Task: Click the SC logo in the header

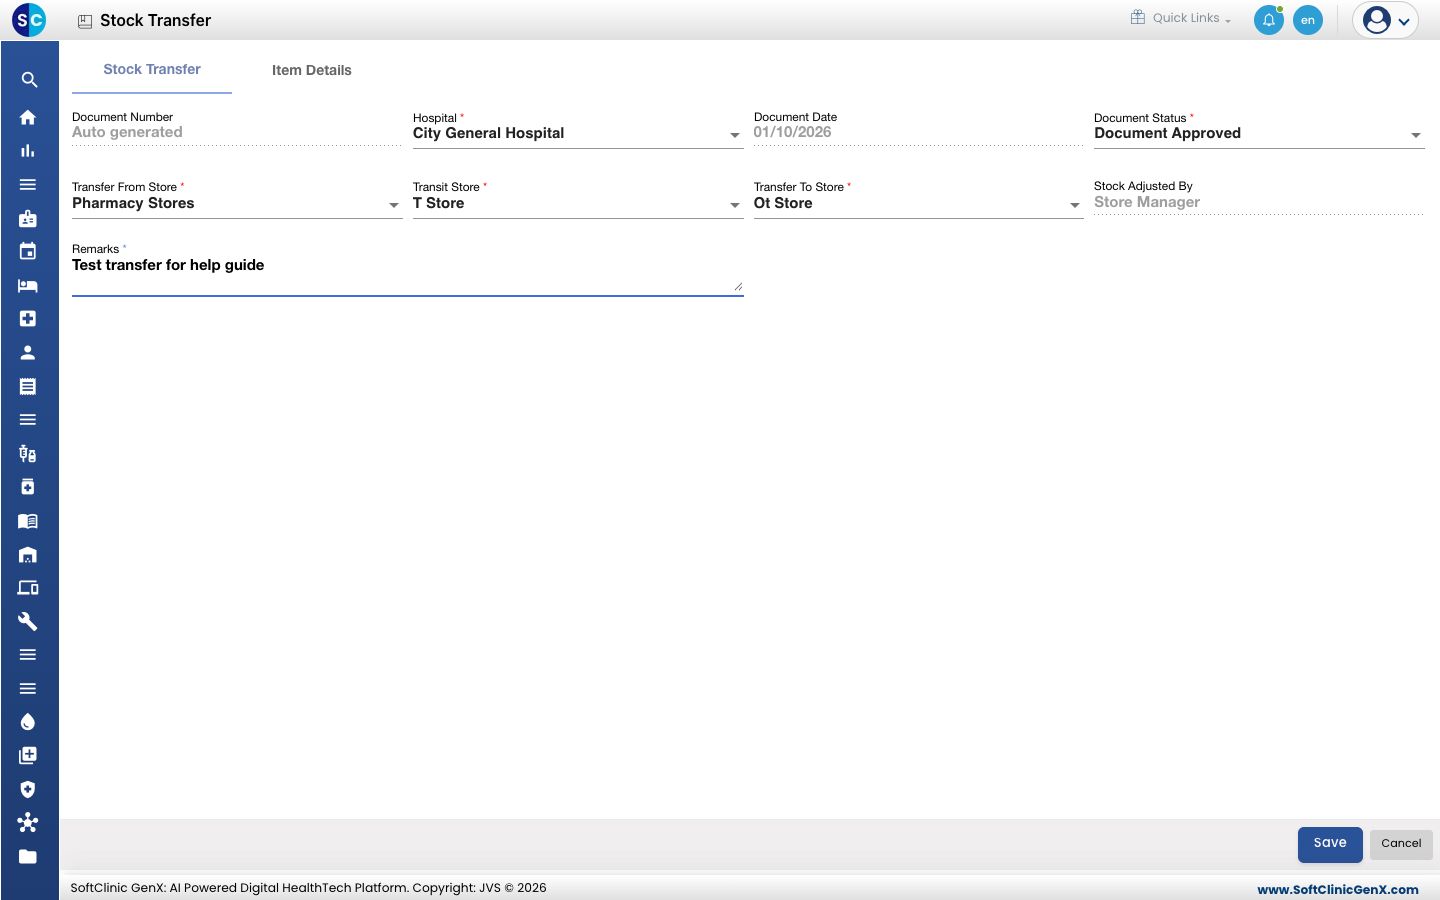Action: (29, 20)
